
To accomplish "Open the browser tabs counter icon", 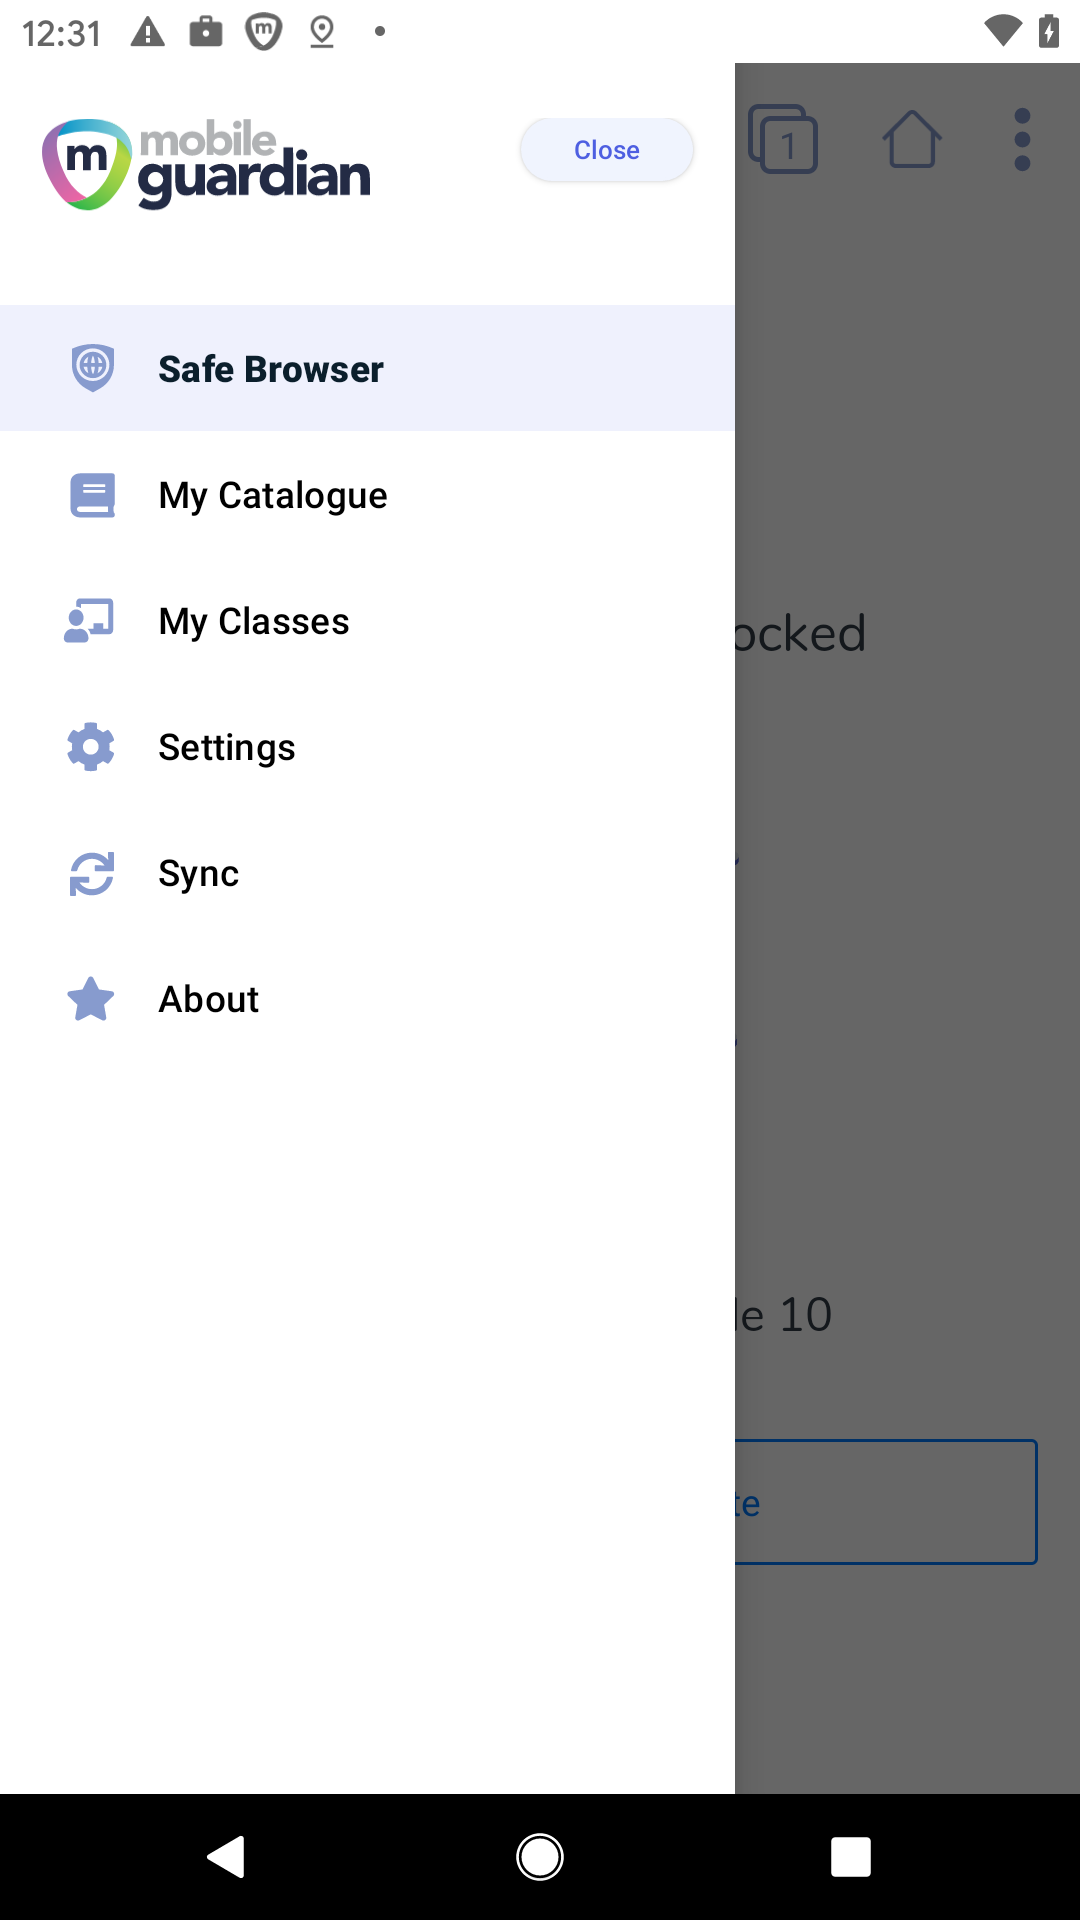I will [783, 140].
